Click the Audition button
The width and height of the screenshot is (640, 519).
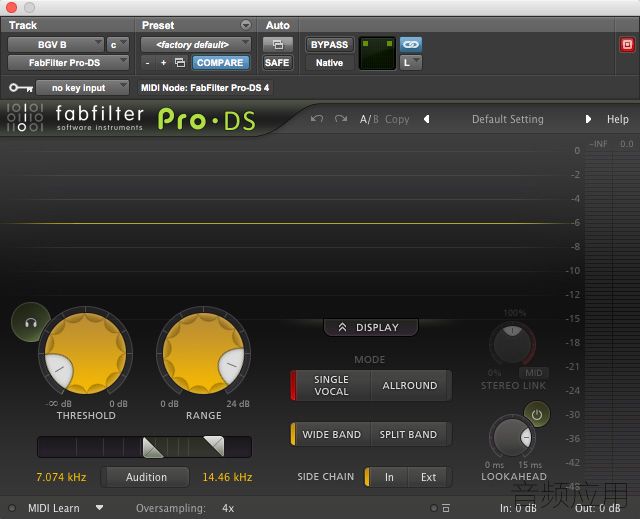pyautogui.click(x=146, y=477)
